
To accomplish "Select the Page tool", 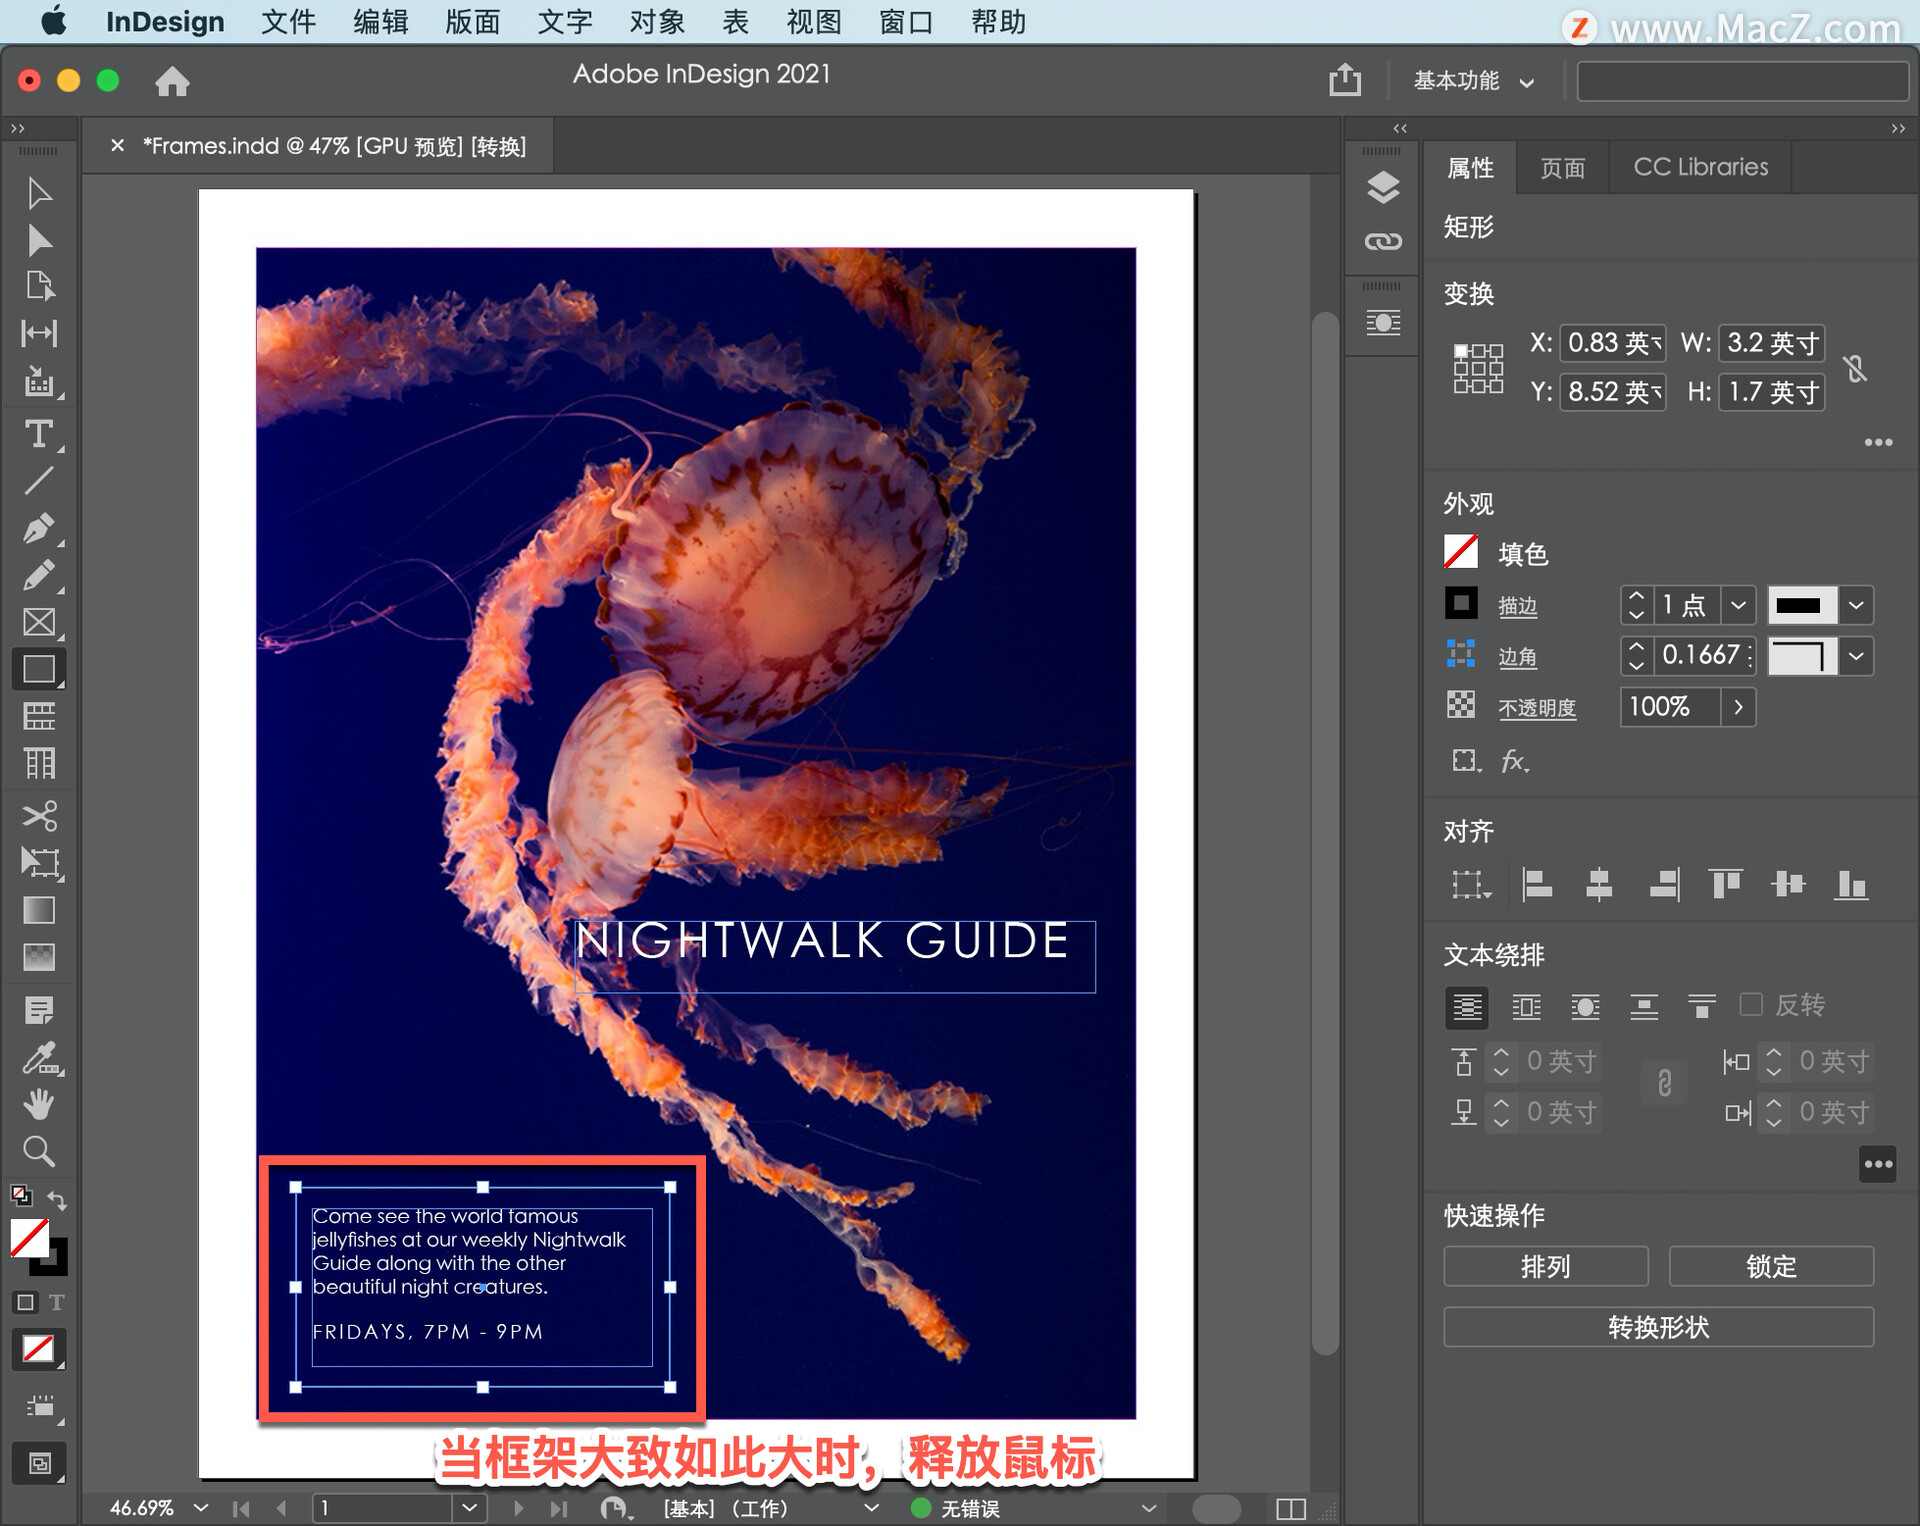I will tap(39, 287).
